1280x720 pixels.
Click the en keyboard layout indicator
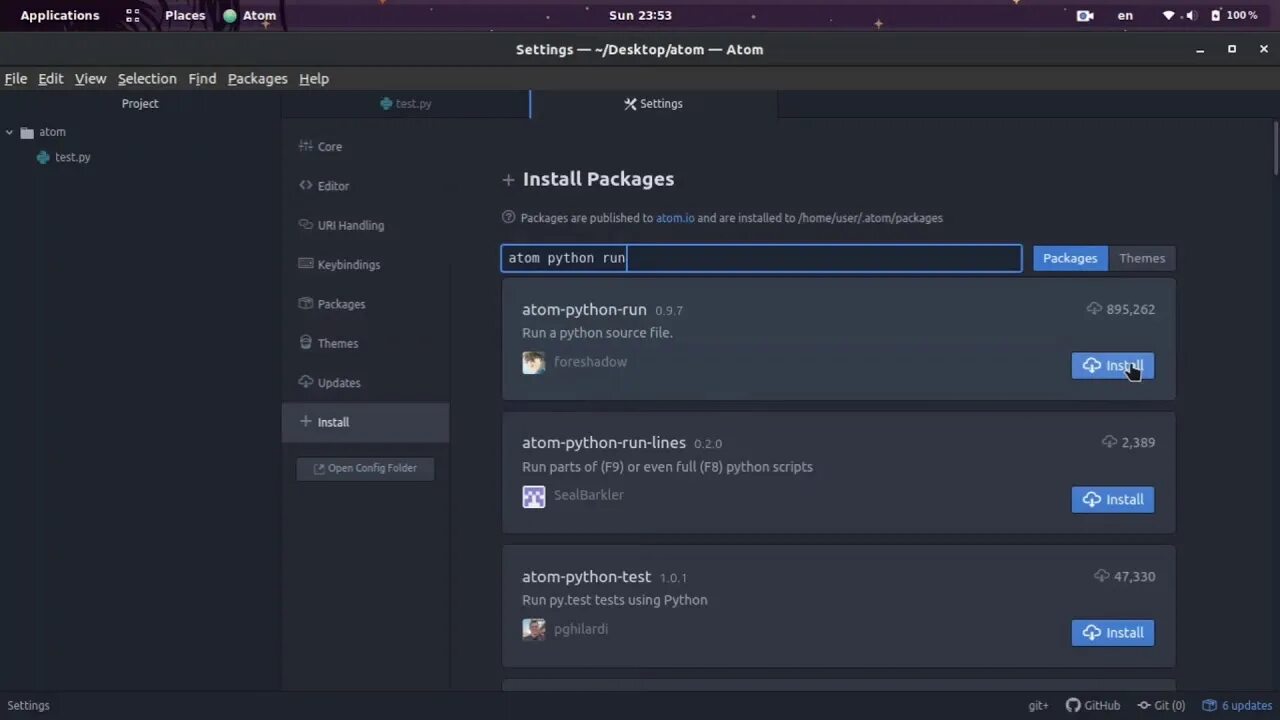coord(1125,15)
